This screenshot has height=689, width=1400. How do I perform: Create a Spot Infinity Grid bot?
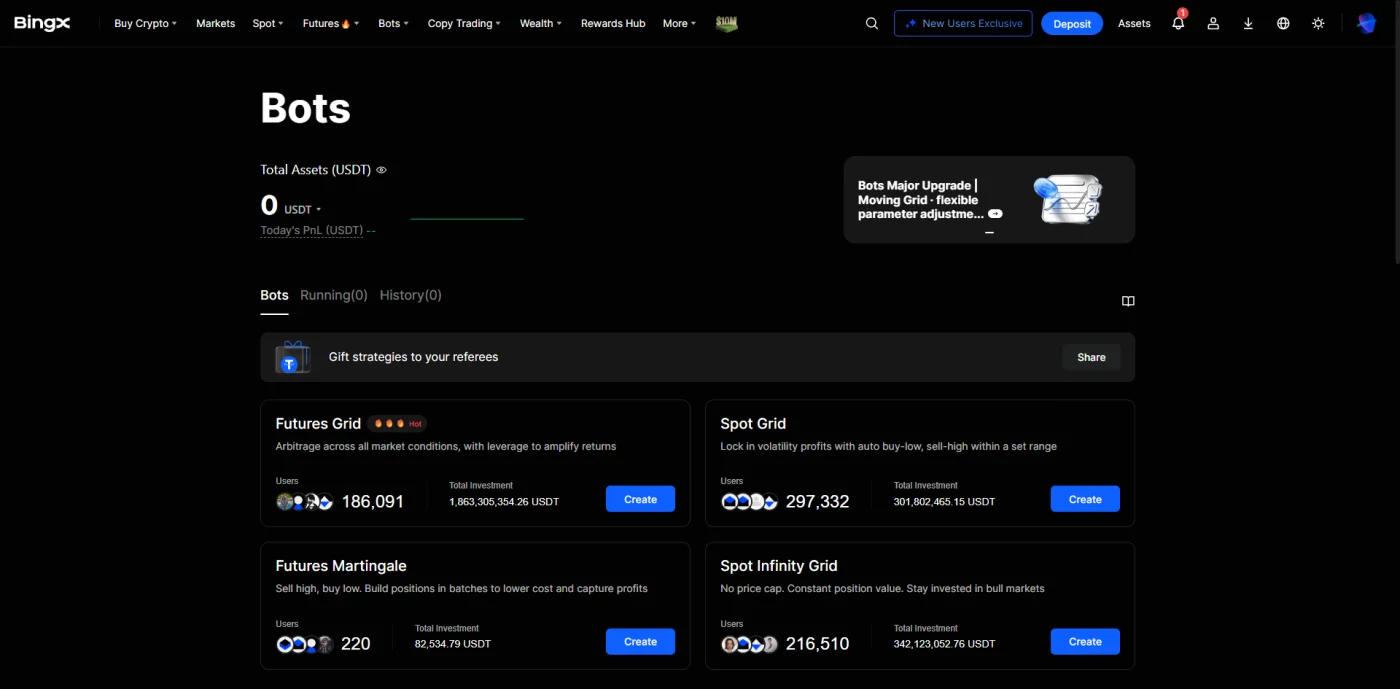(x=1085, y=642)
